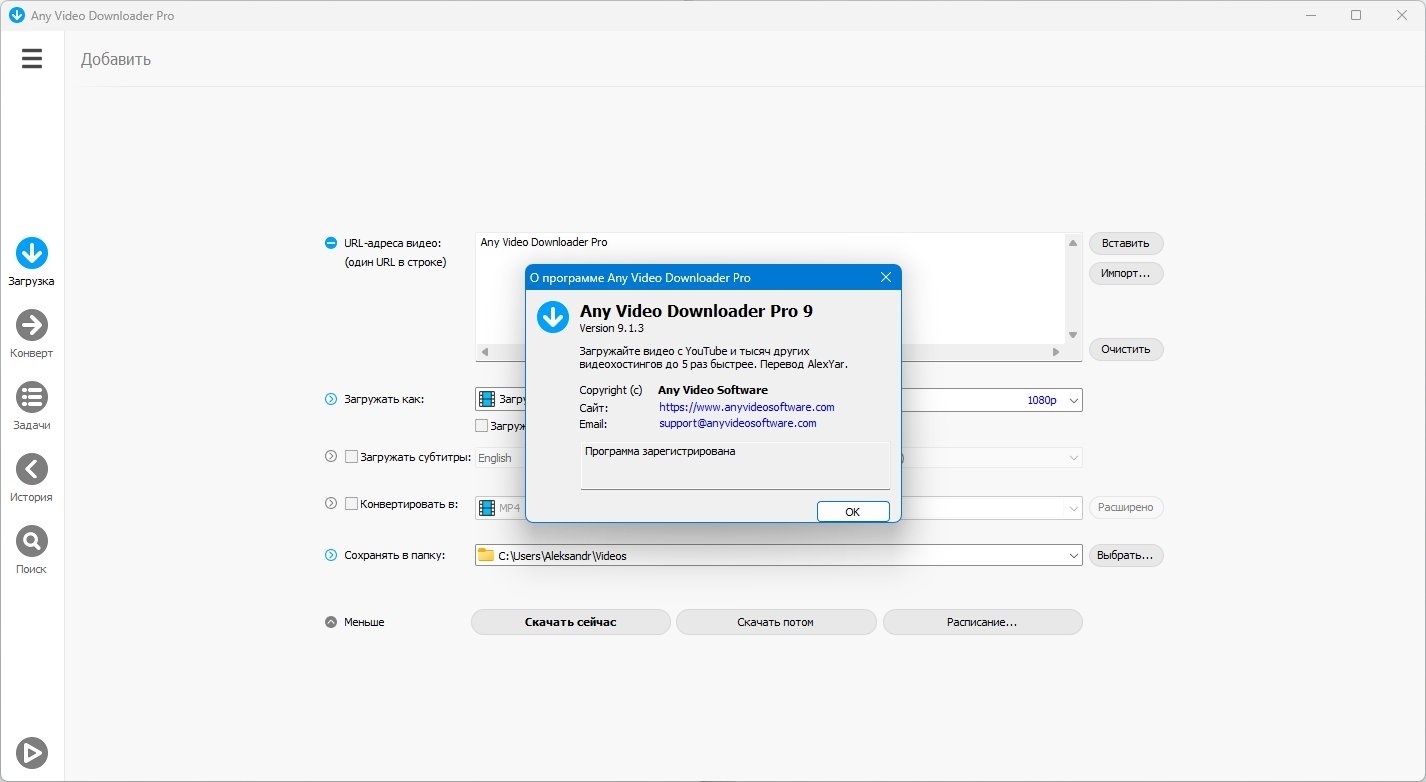Enable the Загружать субтитры checkbox
This screenshot has width=1426, height=782.
(351, 457)
